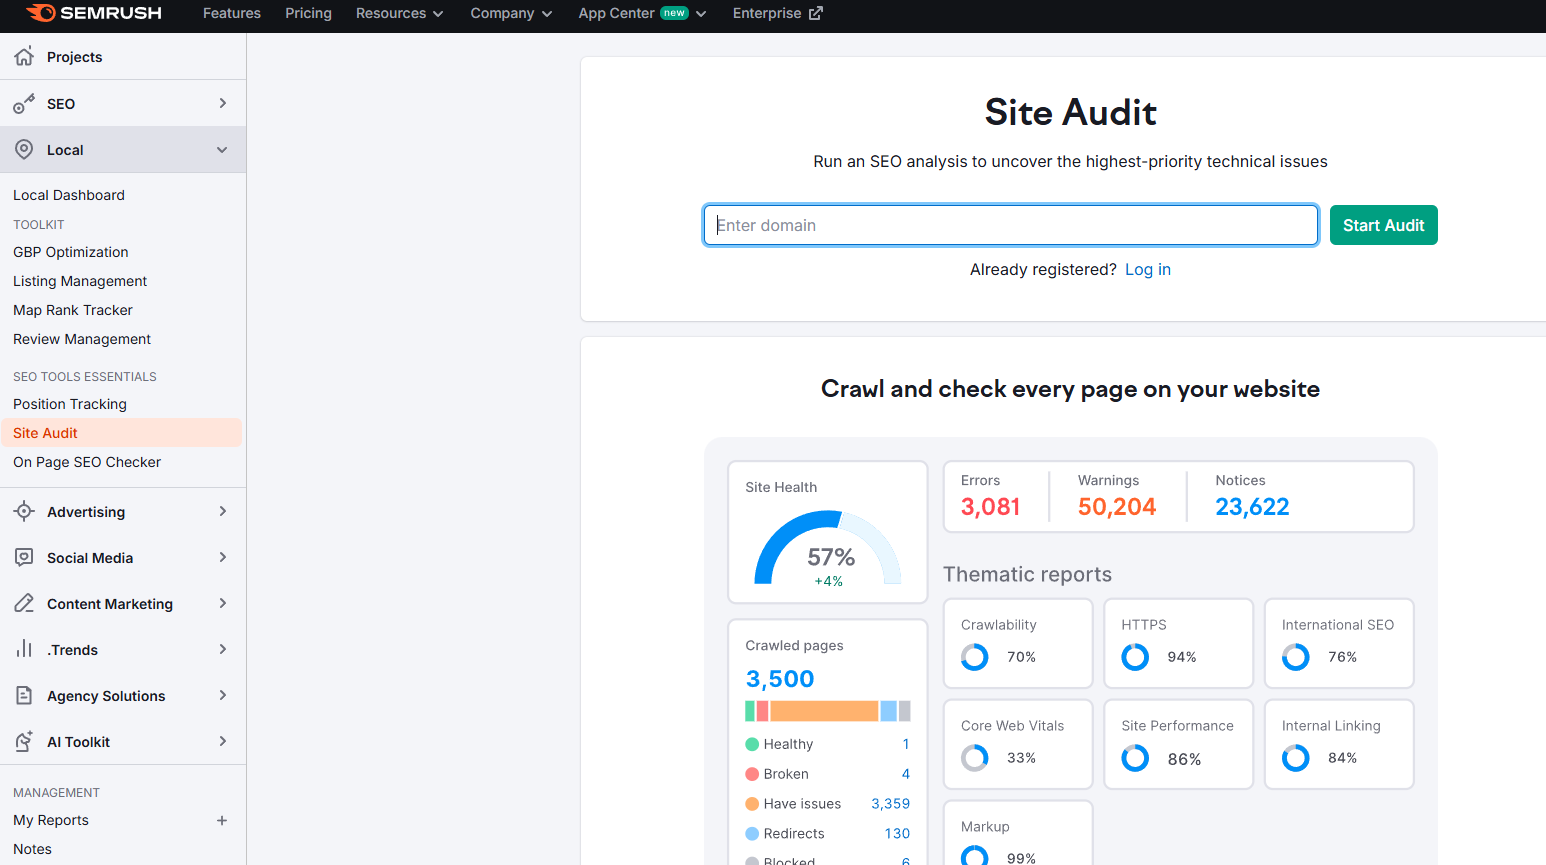The width and height of the screenshot is (1546, 865).
Task: Click the Site Health gauge chart
Action: (x=828, y=547)
